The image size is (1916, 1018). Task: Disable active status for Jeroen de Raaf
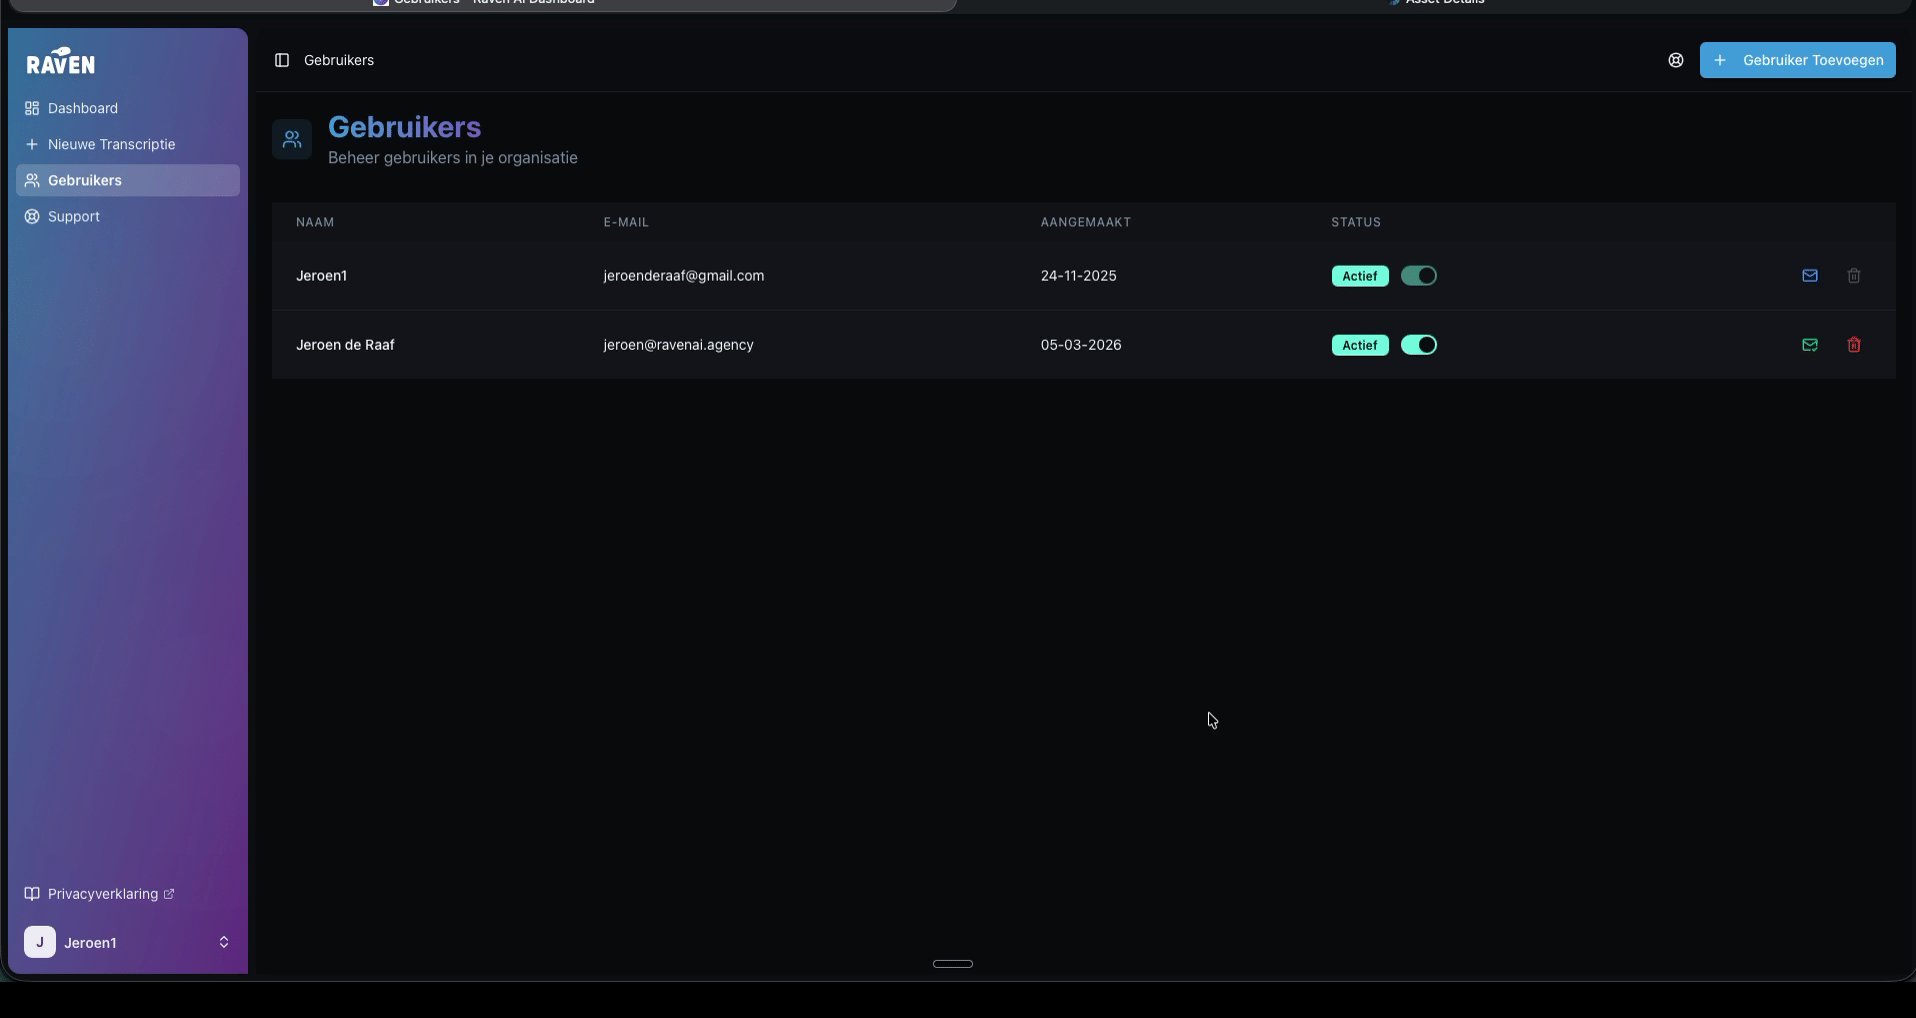(x=1418, y=345)
